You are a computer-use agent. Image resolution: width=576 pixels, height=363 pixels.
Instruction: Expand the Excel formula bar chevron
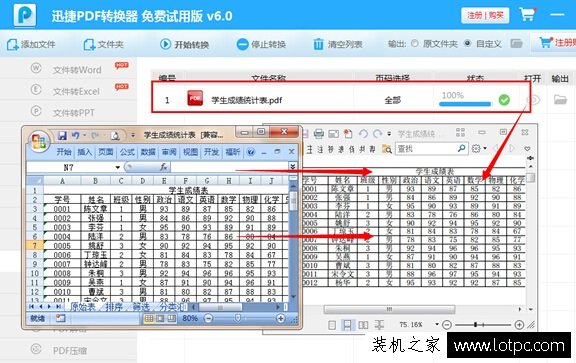(x=292, y=167)
